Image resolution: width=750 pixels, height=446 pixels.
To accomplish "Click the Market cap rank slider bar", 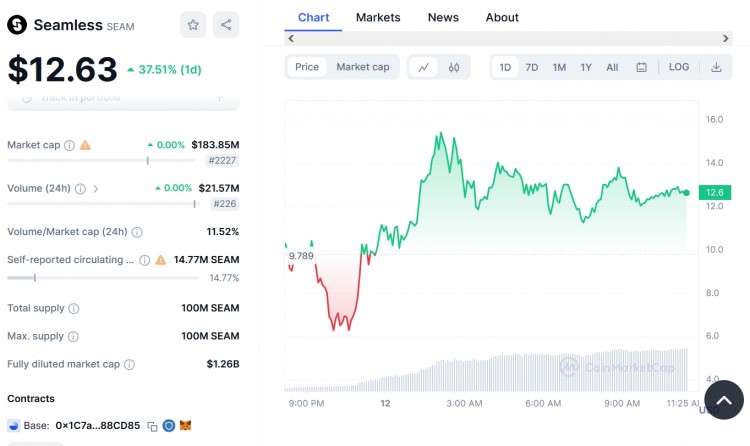I will pyautogui.click(x=101, y=161).
